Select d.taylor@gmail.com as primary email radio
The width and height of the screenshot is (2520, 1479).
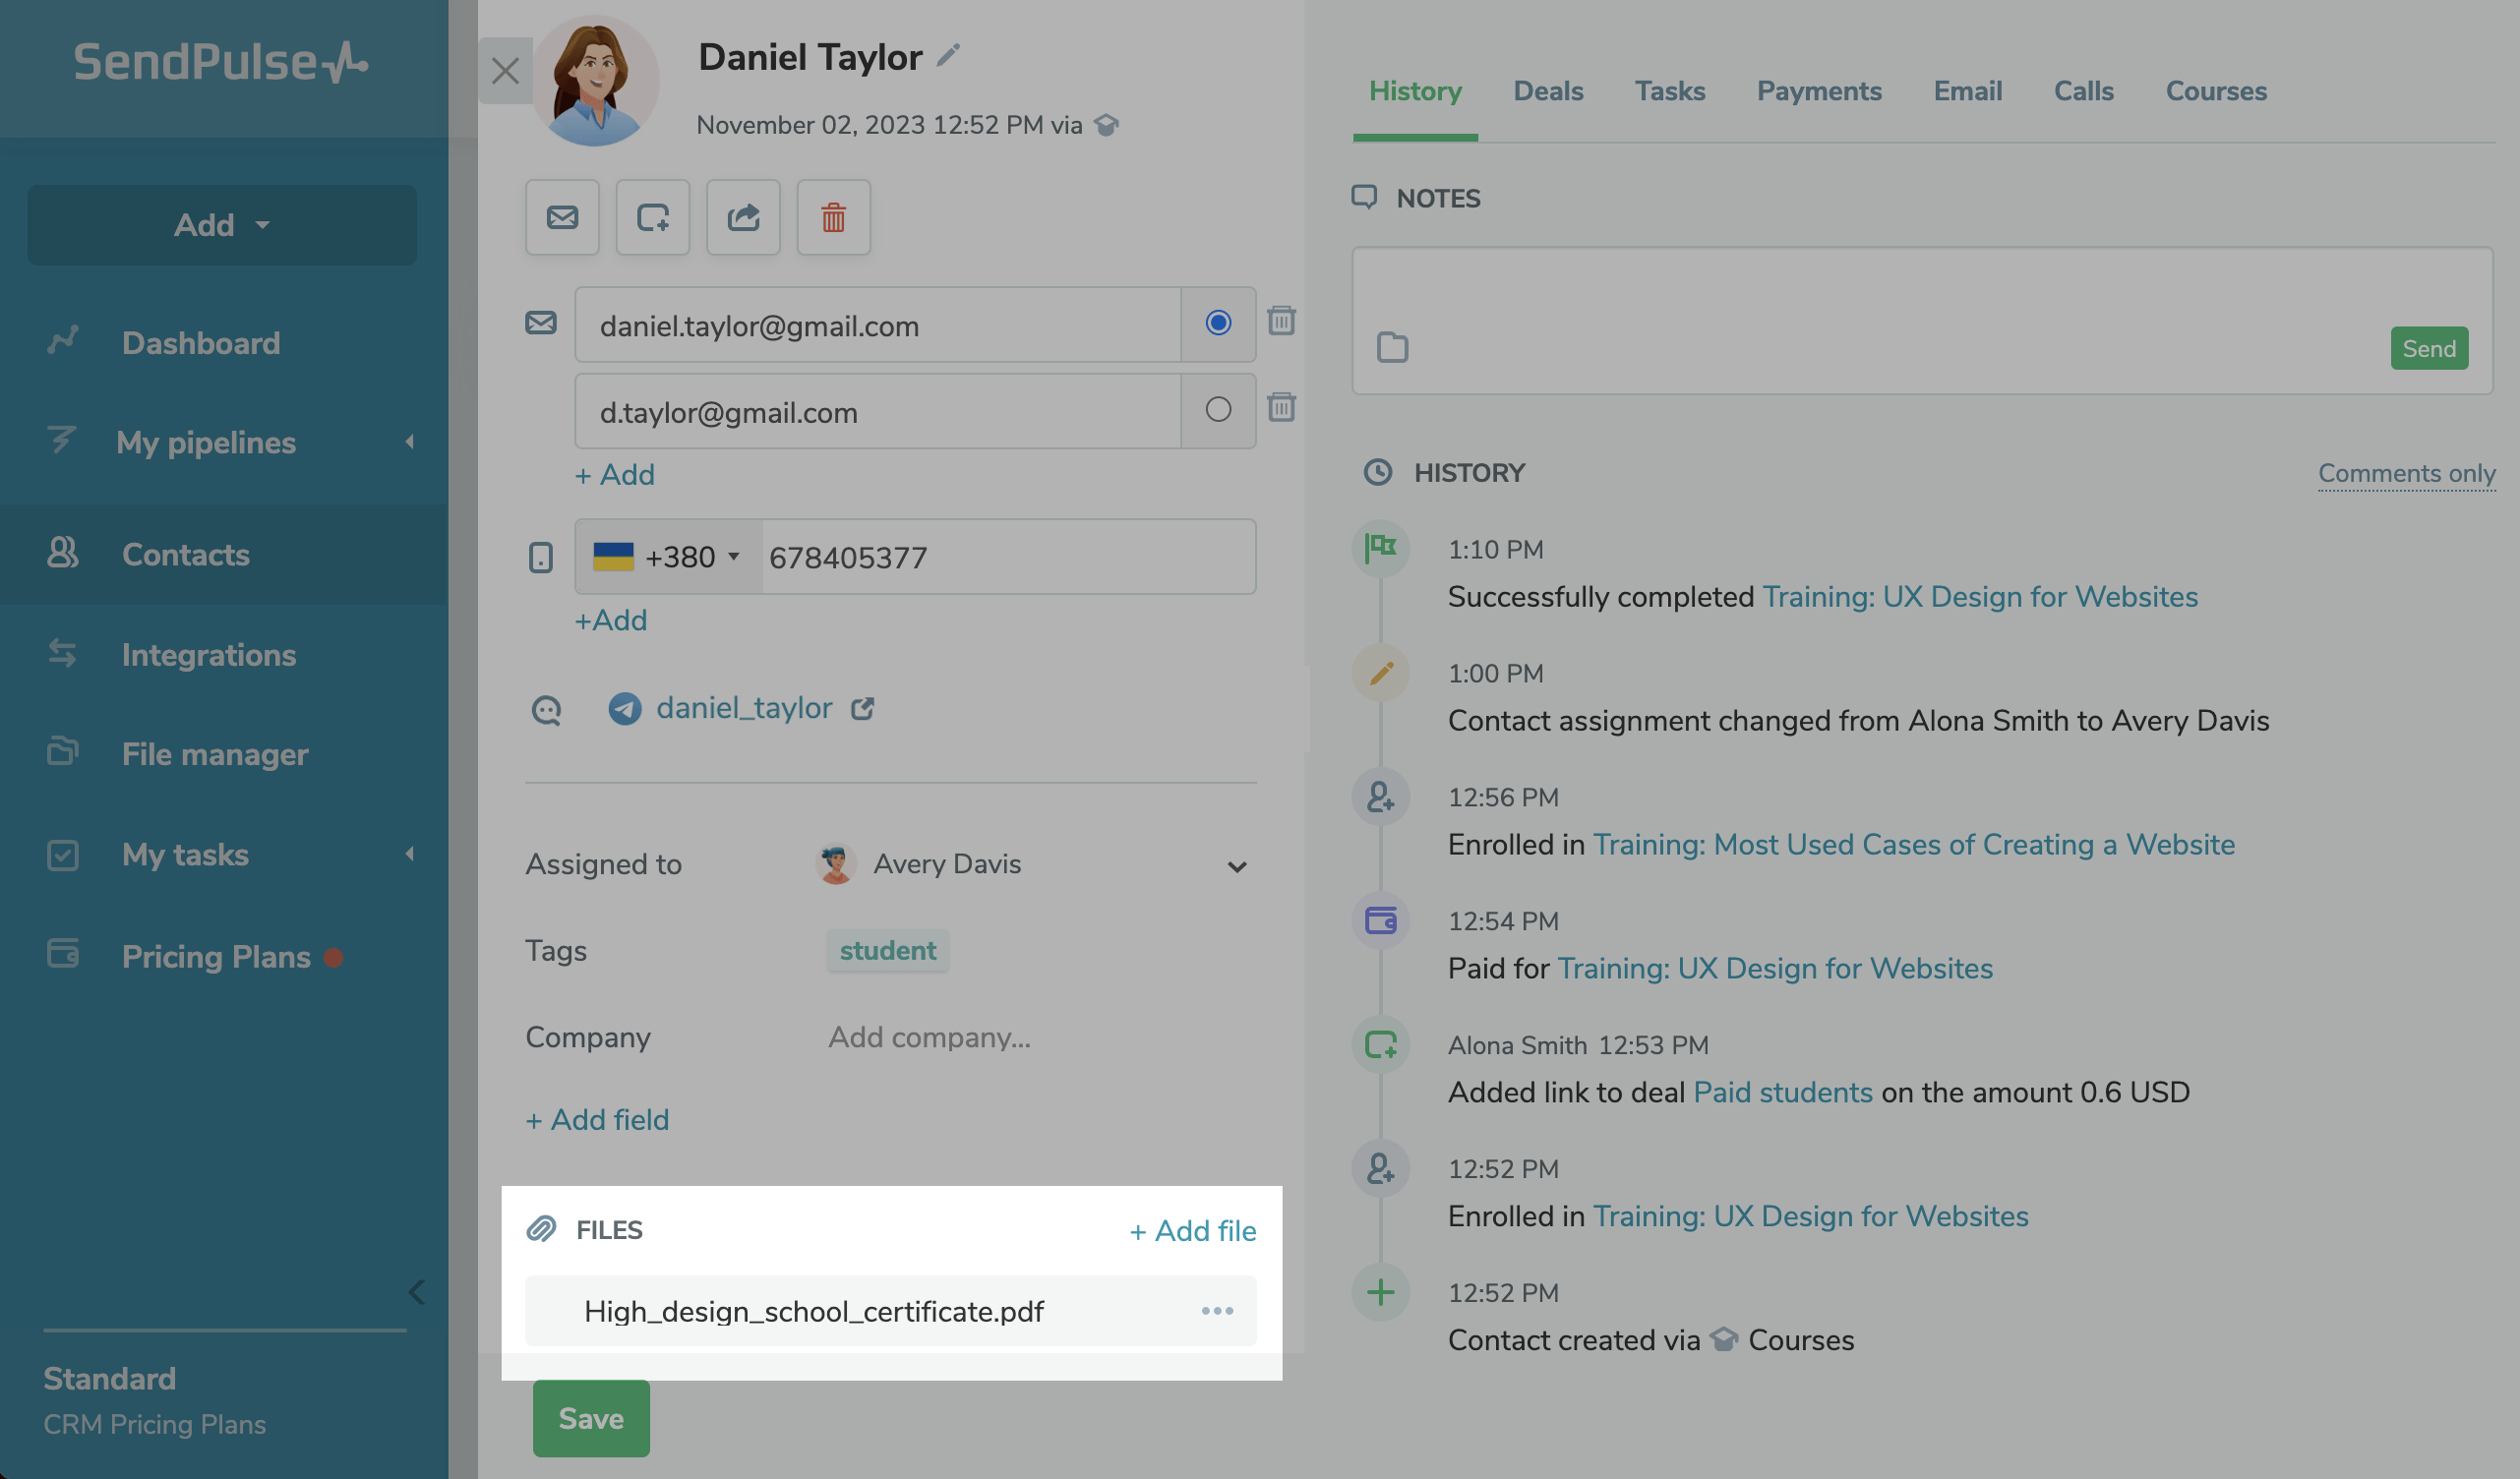tap(1217, 409)
